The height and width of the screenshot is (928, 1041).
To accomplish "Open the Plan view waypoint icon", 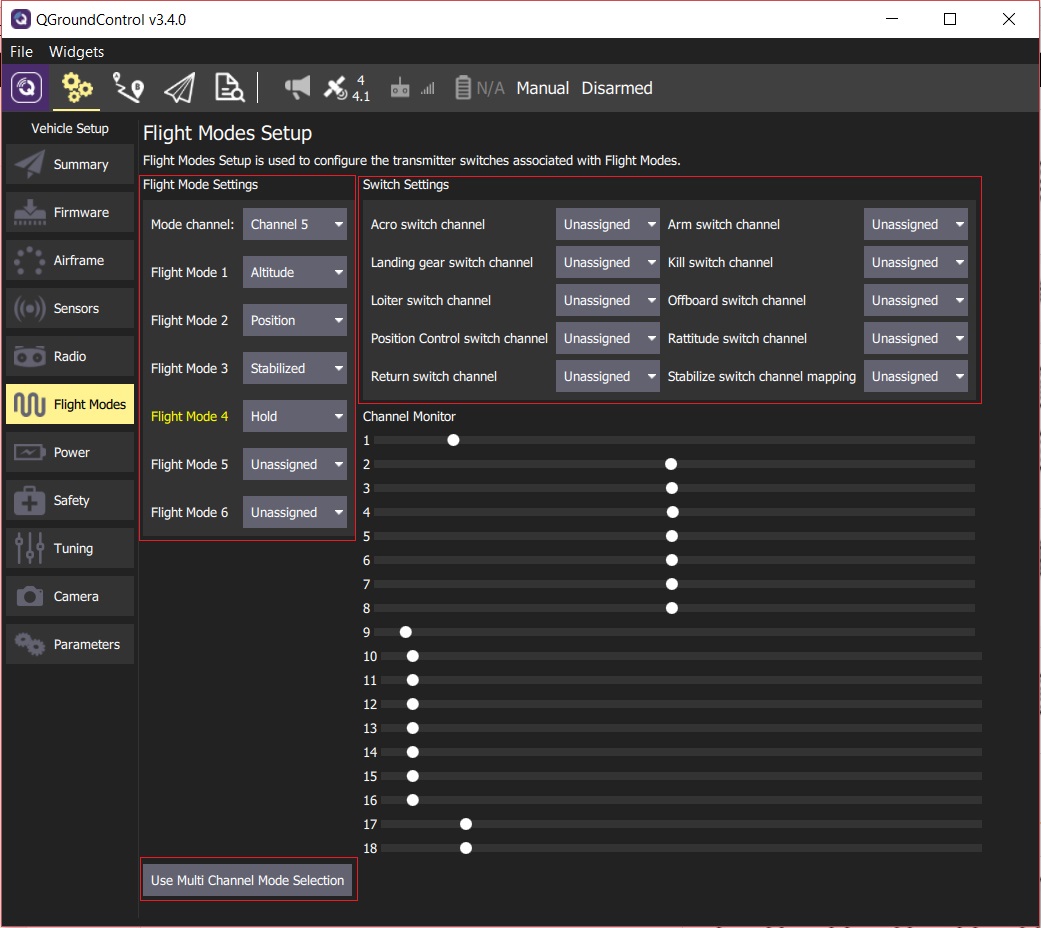I will pos(128,87).
